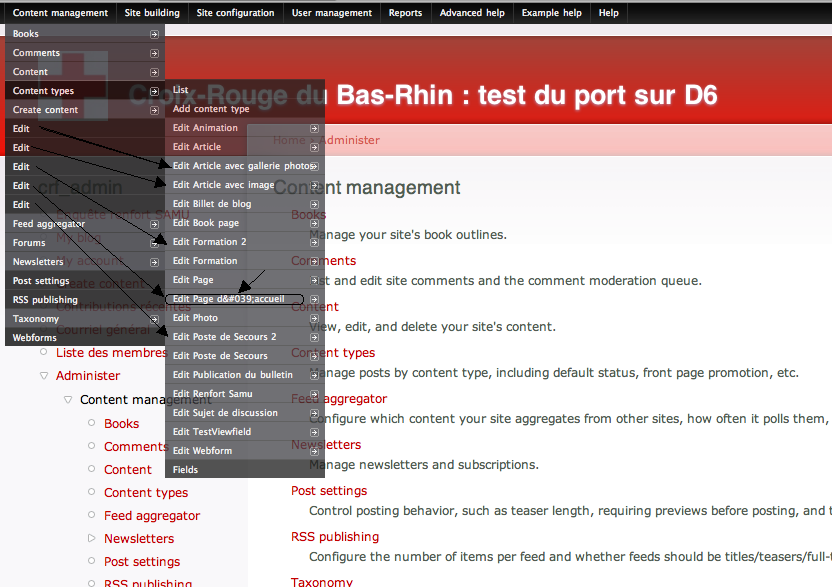Image resolution: width=832 pixels, height=587 pixels.
Task: Collapse the Content management tree branch
Action: coord(68,399)
